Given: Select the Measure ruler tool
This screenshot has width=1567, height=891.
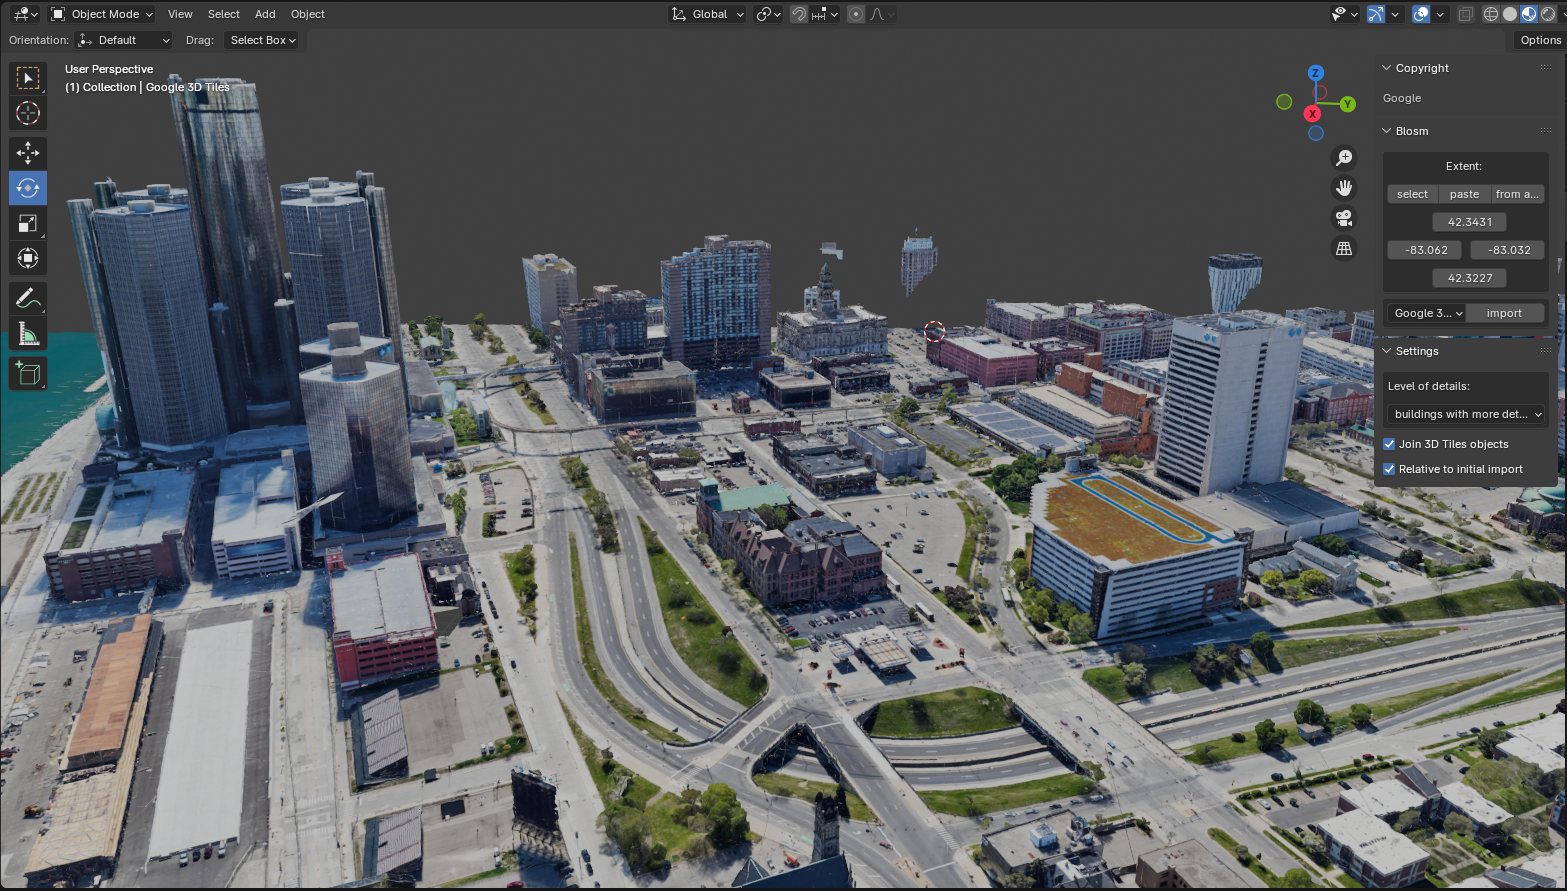Looking at the screenshot, I should tap(28, 334).
